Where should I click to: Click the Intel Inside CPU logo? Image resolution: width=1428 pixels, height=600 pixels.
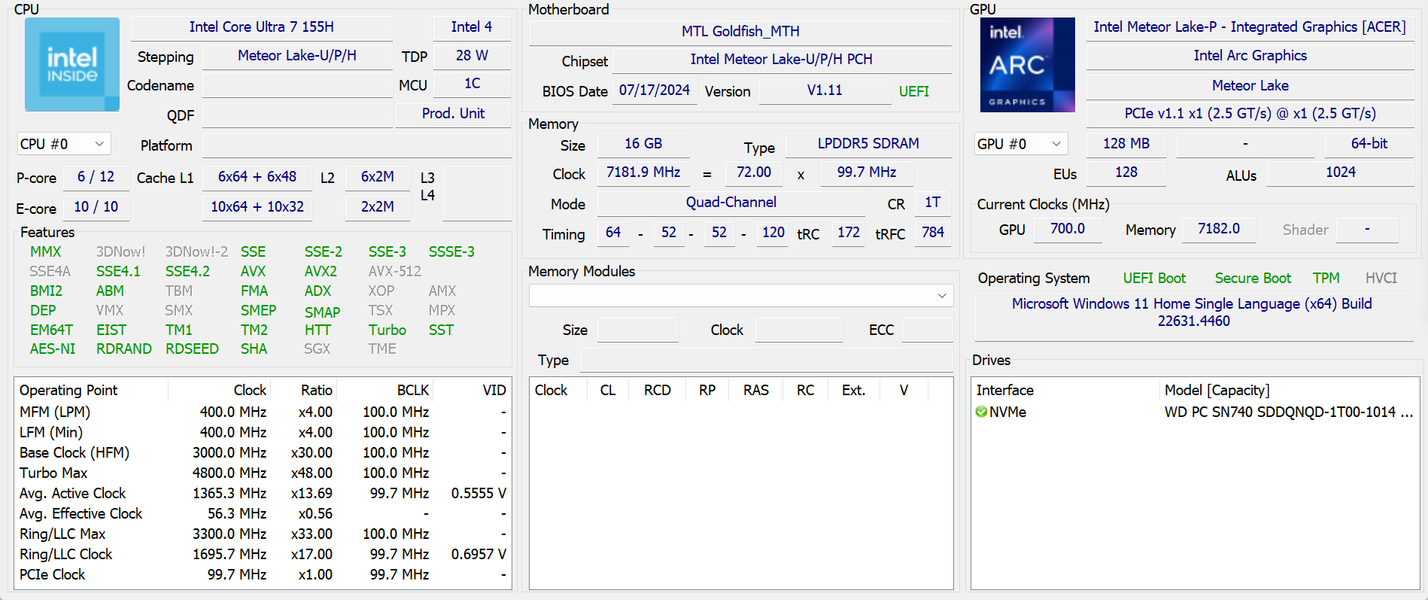coord(72,64)
